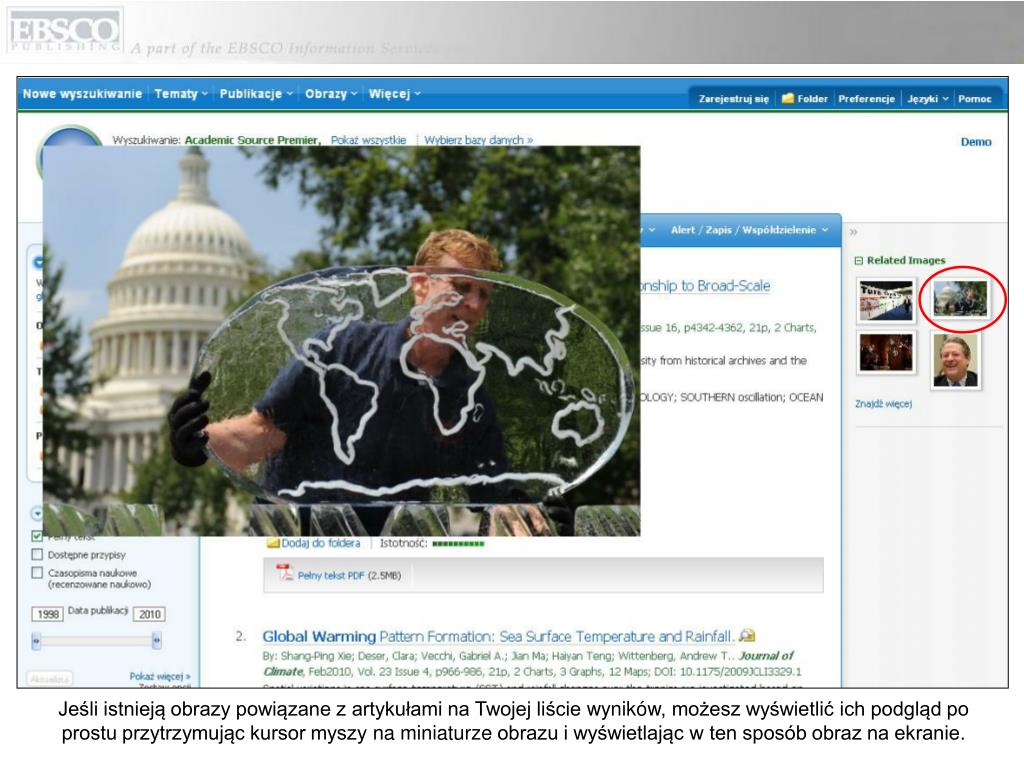Click the double-arrow collapse icon above Related Images
This screenshot has height=768, width=1024.
[853, 232]
